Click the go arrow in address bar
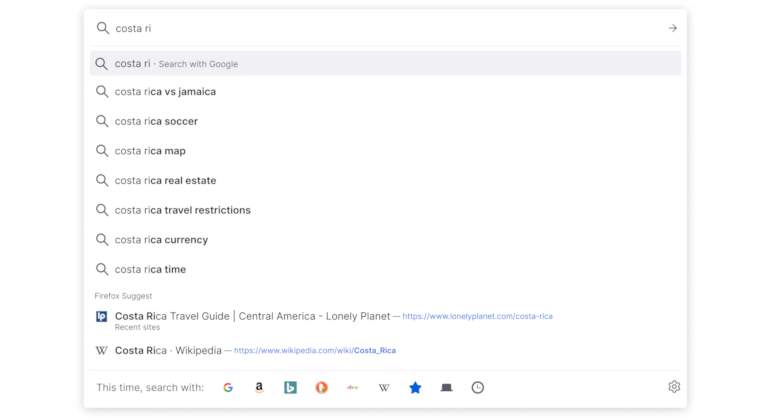This screenshot has width=770, height=420. (x=673, y=28)
